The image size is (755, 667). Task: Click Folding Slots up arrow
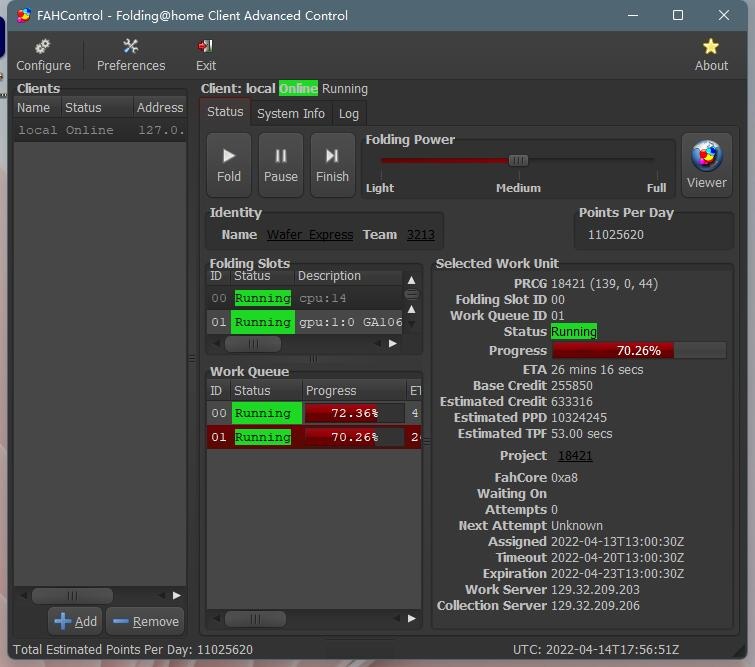point(411,280)
